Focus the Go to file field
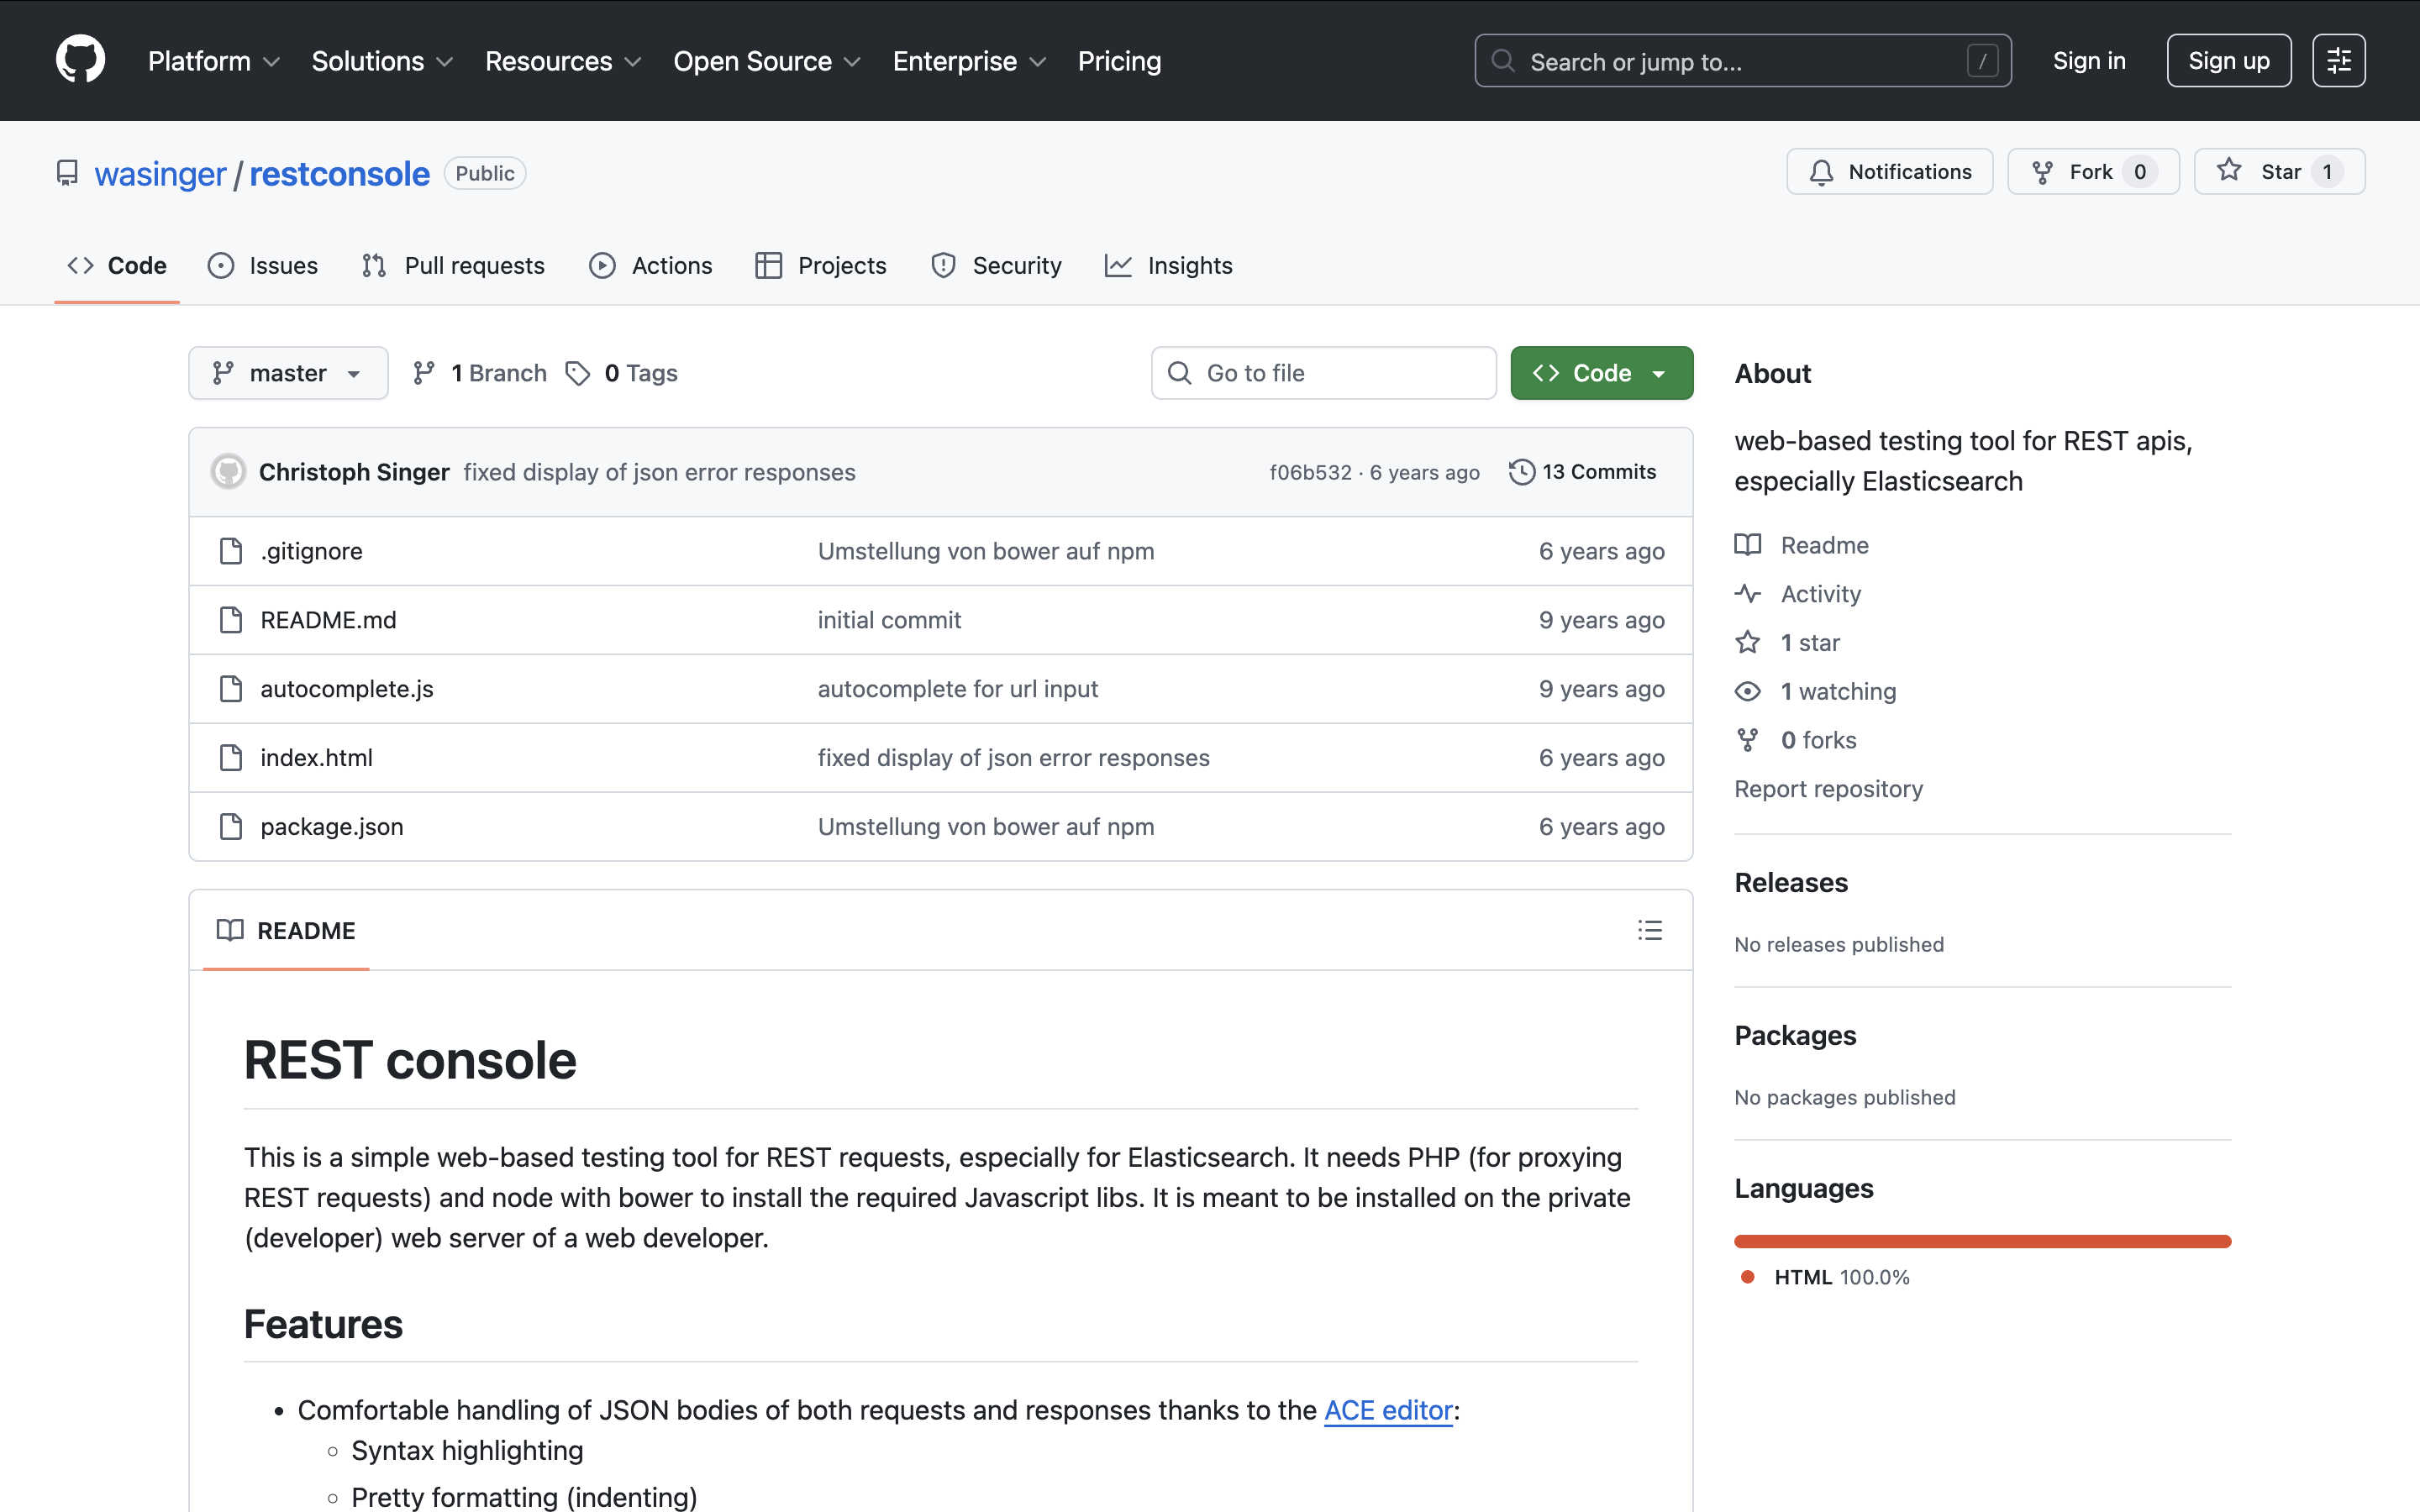Viewport: 2420px width, 1512px height. click(1323, 373)
